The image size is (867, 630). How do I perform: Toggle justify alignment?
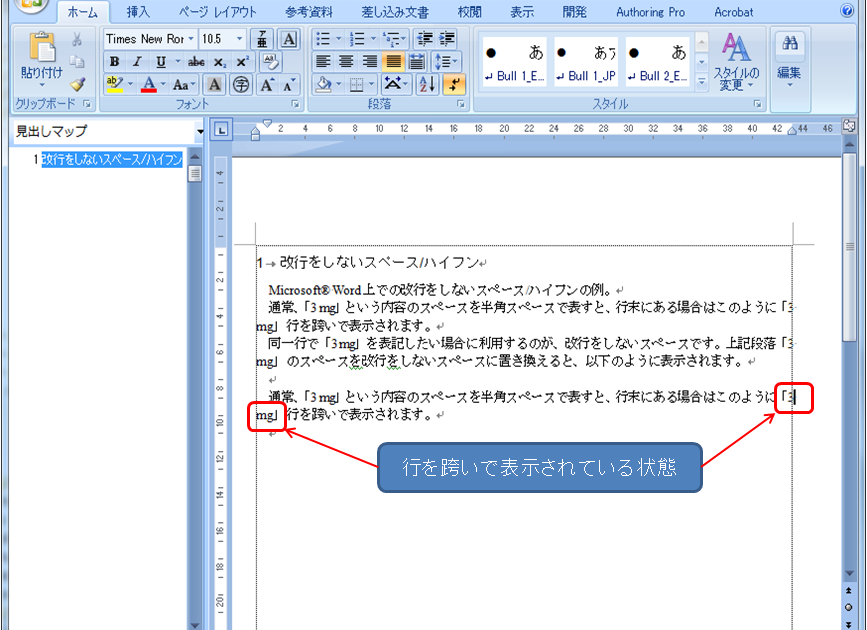[x=393, y=61]
